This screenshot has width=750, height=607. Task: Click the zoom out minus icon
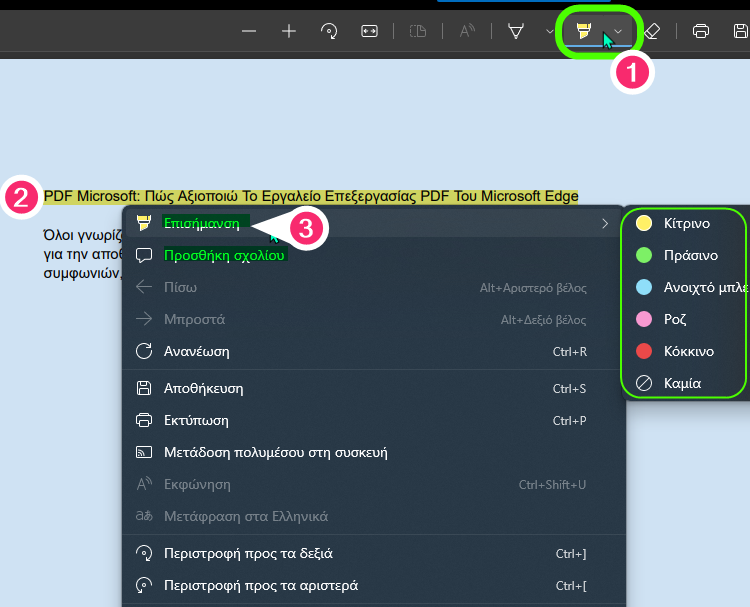click(x=249, y=31)
